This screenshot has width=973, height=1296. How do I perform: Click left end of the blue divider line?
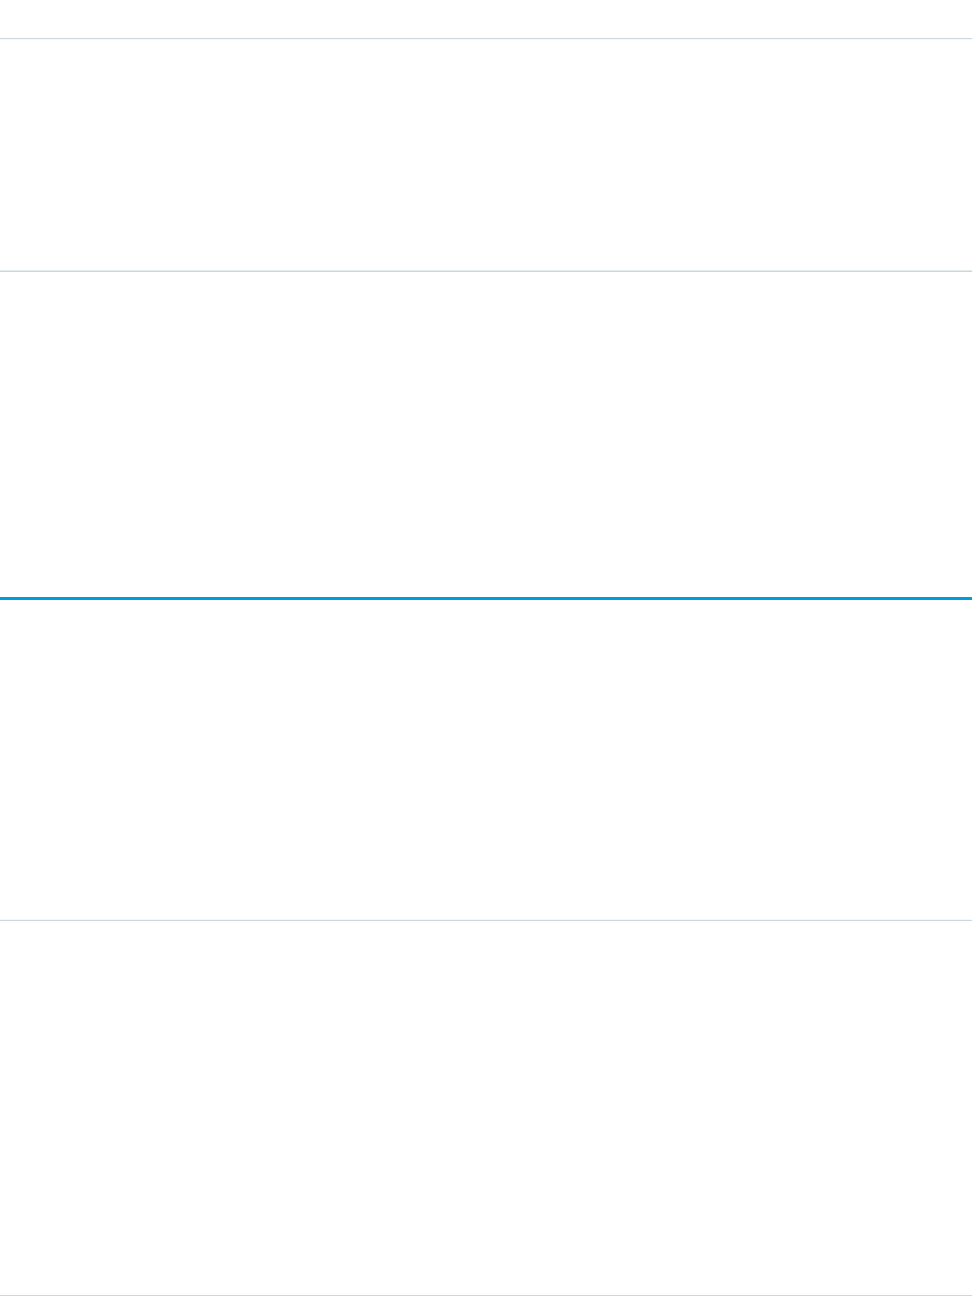coord(5,598)
